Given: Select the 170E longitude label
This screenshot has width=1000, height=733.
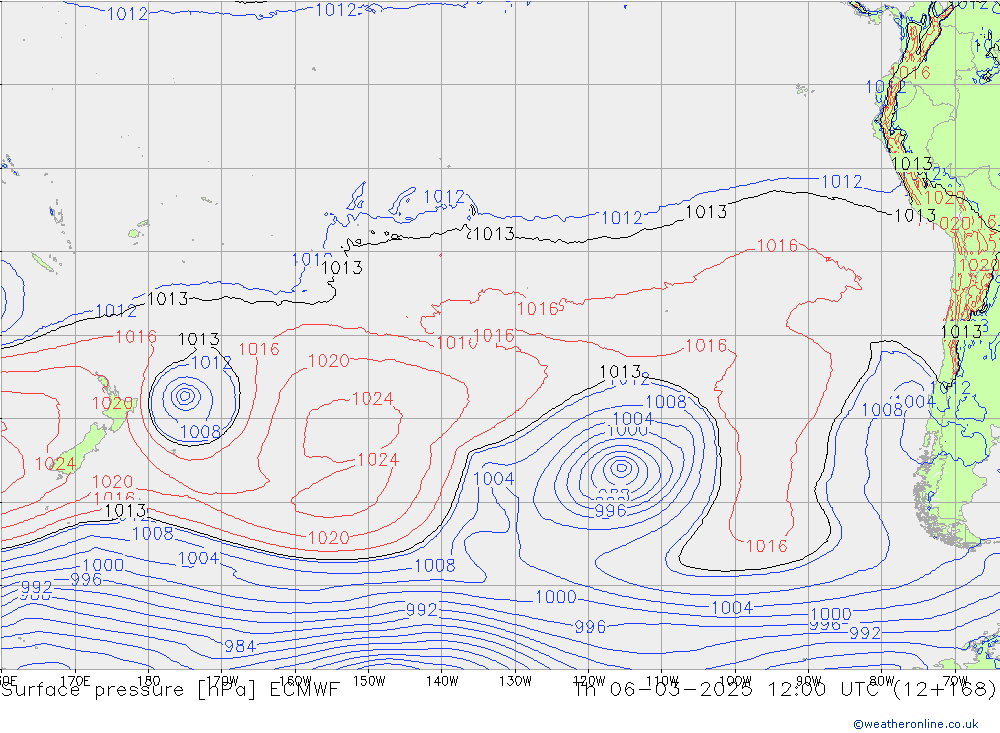Looking at the screenshot, I should [75, 681].
